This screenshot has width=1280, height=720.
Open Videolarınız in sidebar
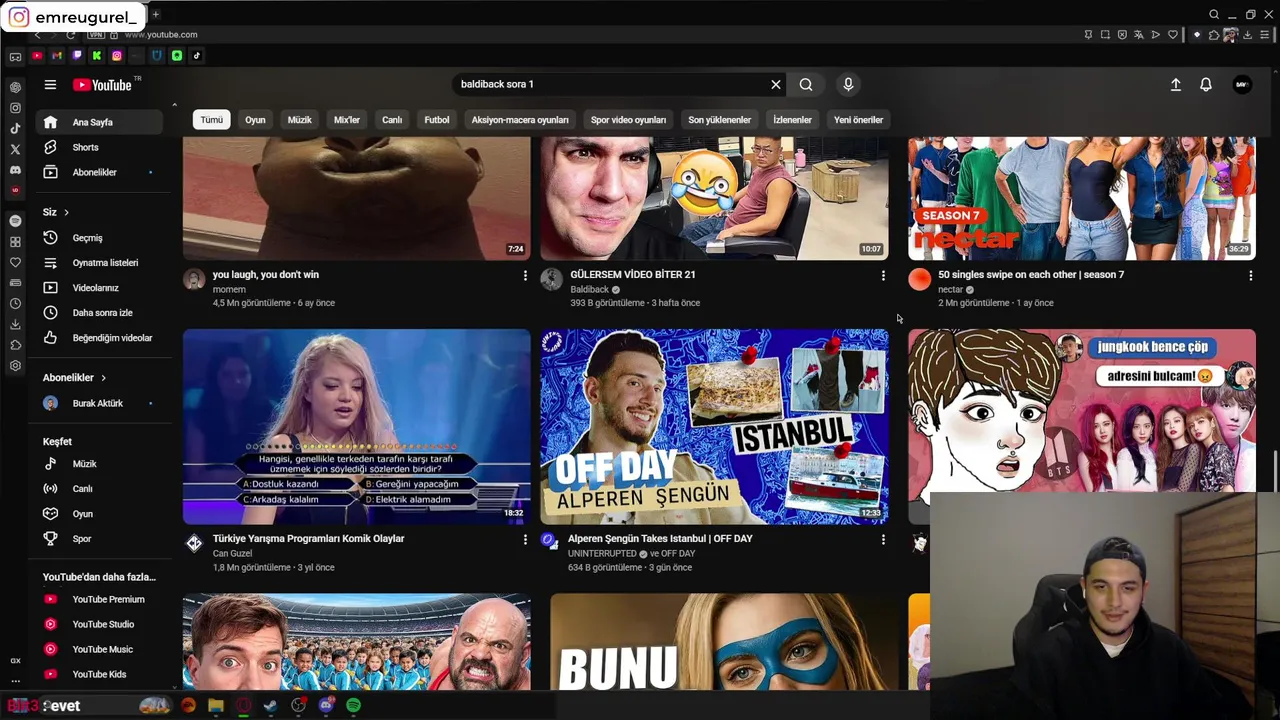(99, 288)
